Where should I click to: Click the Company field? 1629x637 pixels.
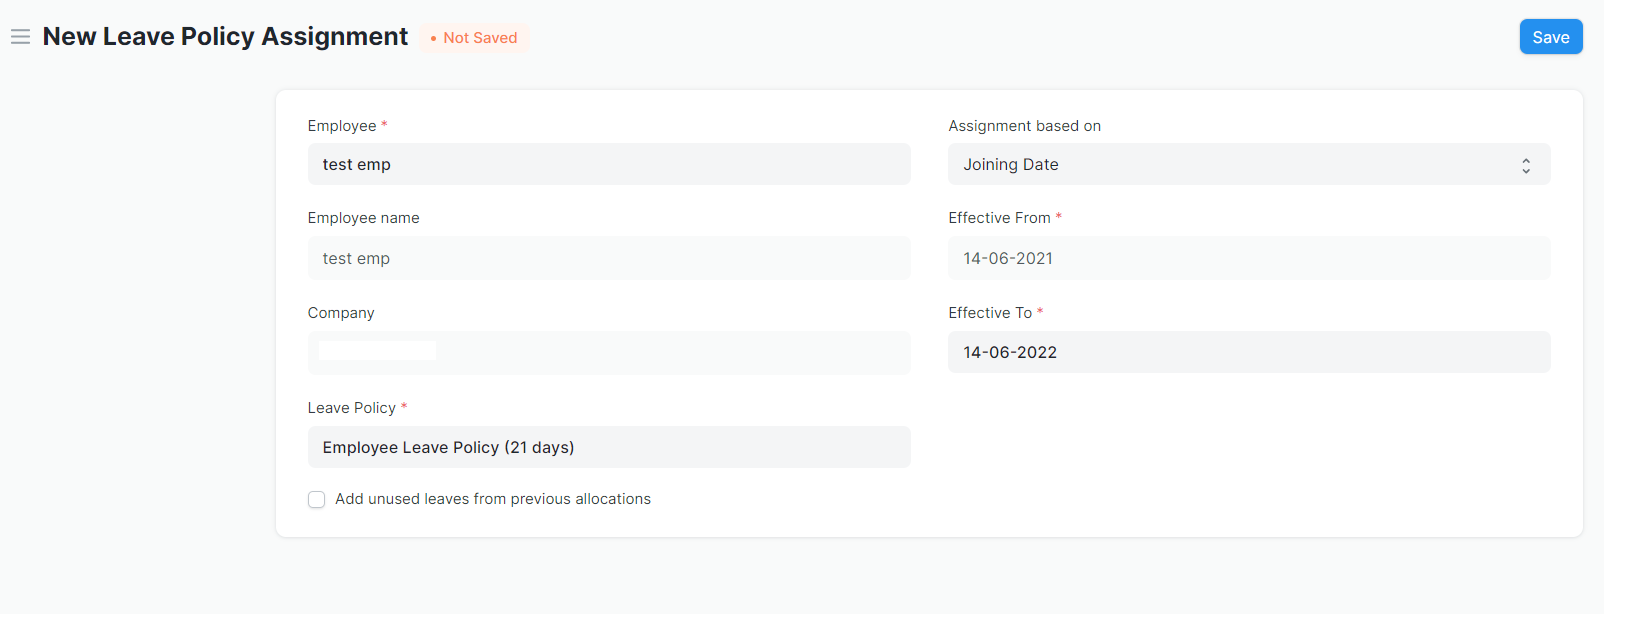609,353
